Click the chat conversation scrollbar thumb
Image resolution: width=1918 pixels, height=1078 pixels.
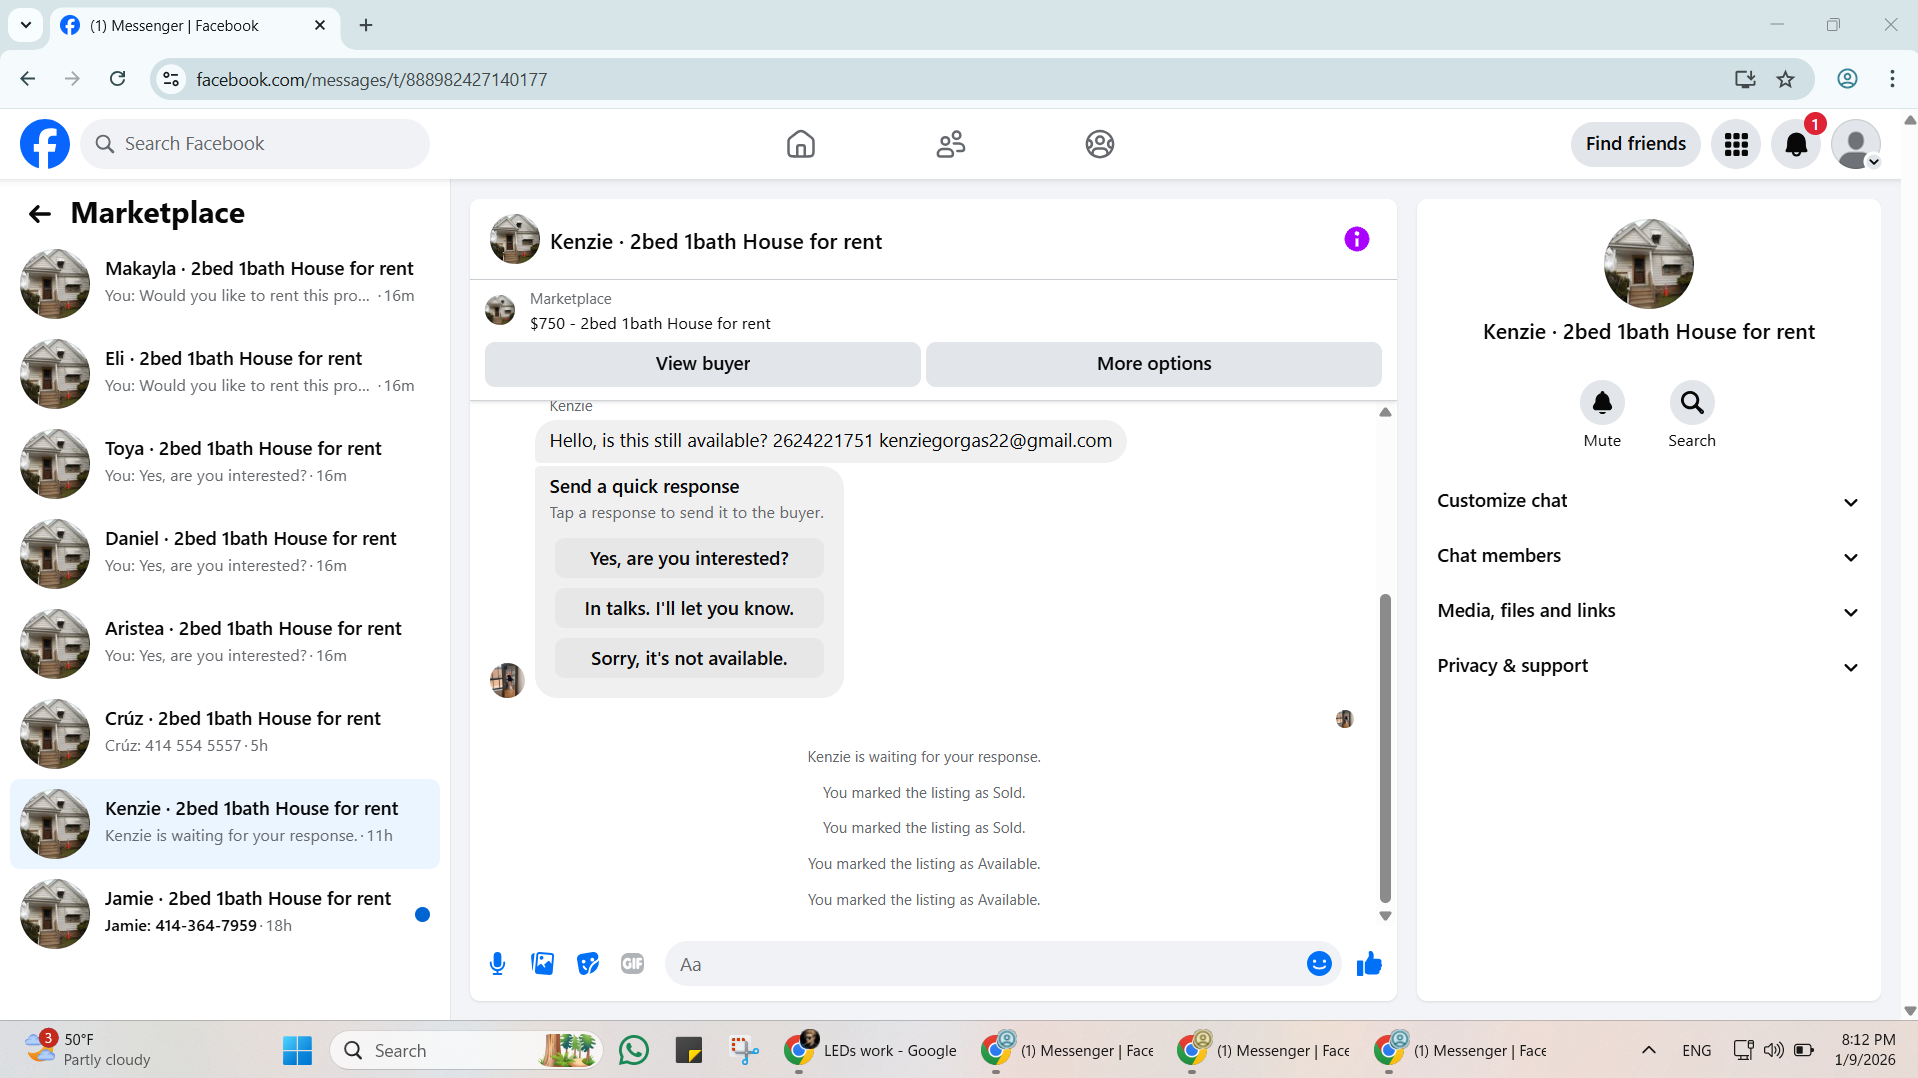1385,748
